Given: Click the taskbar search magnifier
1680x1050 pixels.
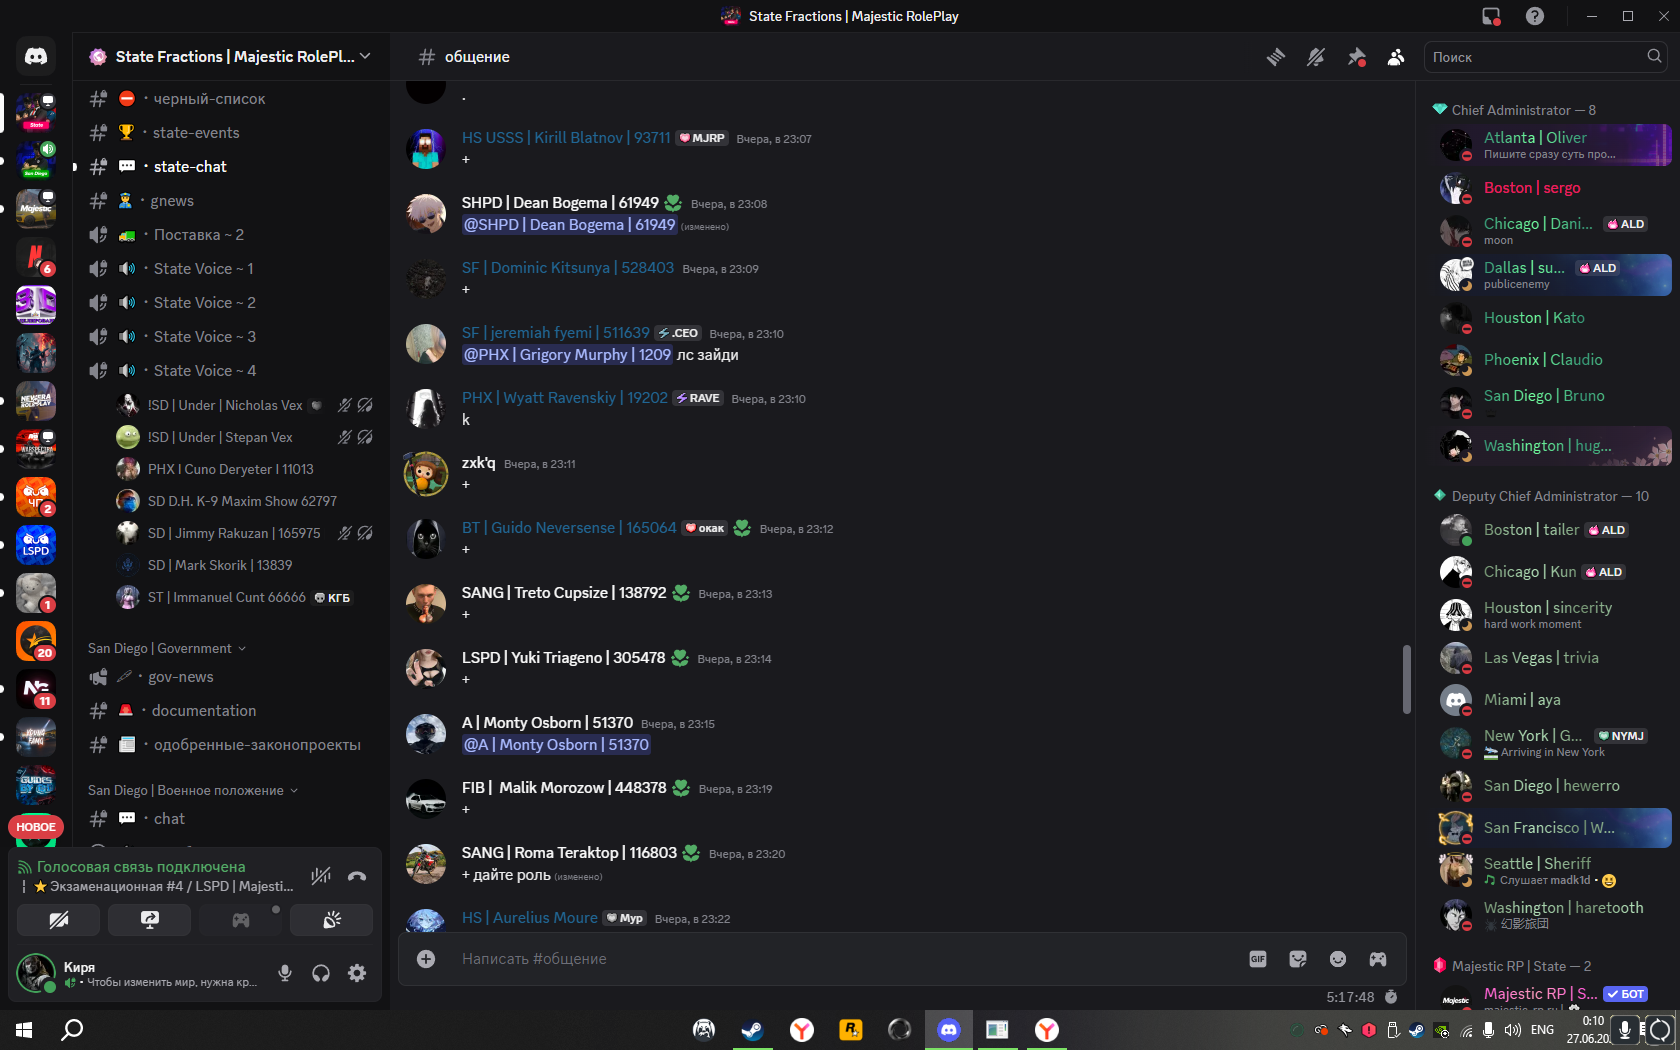Looking at the screenshot, I should 72,1030.
